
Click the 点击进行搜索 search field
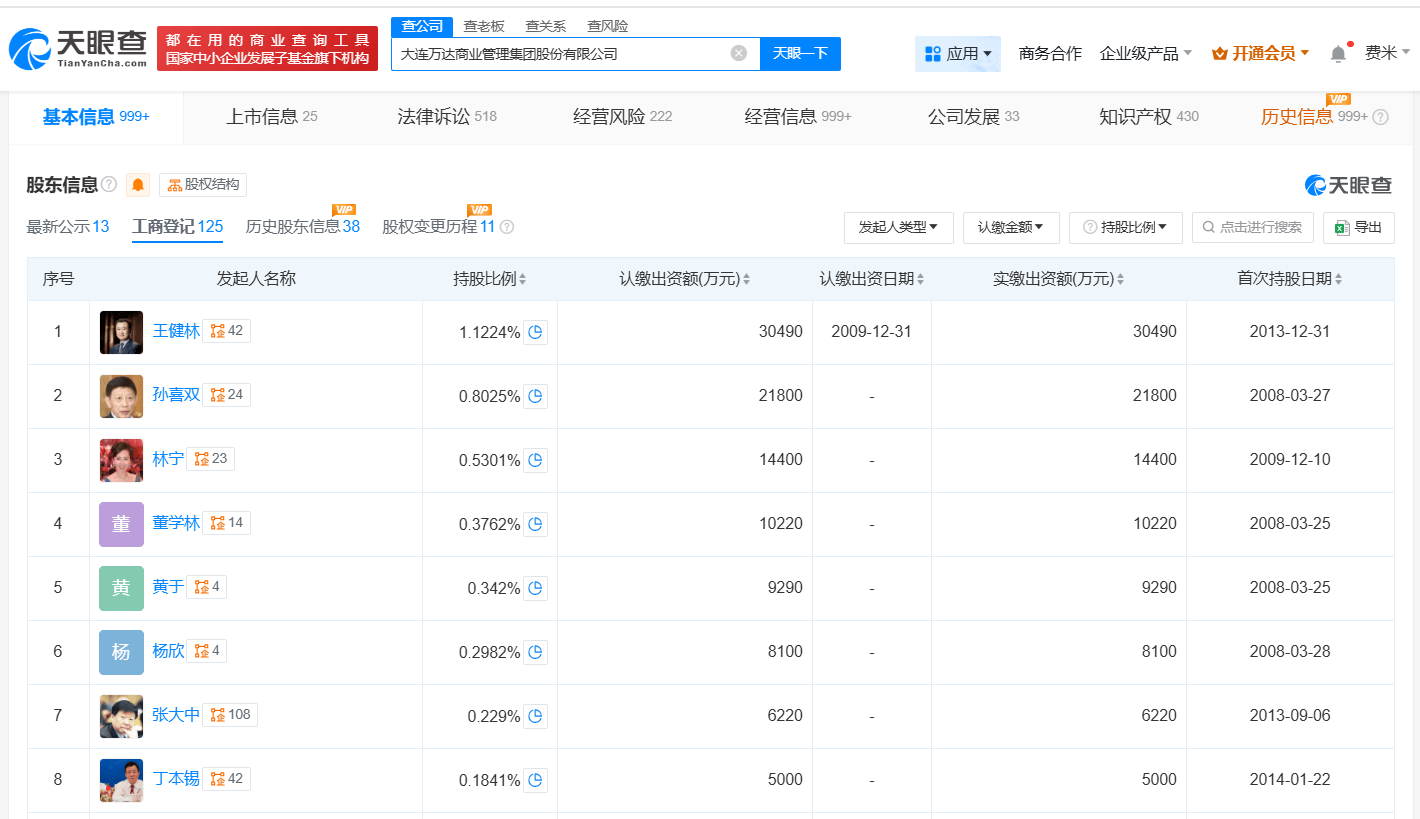[x=1252, y=227]
